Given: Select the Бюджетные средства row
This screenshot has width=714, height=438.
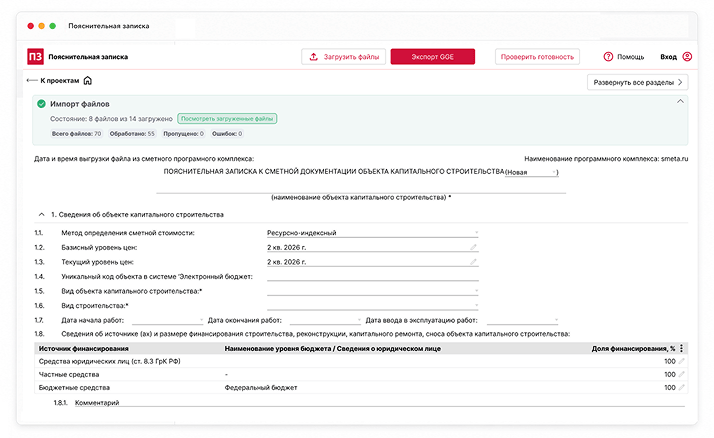Looking at the screenshot, I should (x=361, y=387).
